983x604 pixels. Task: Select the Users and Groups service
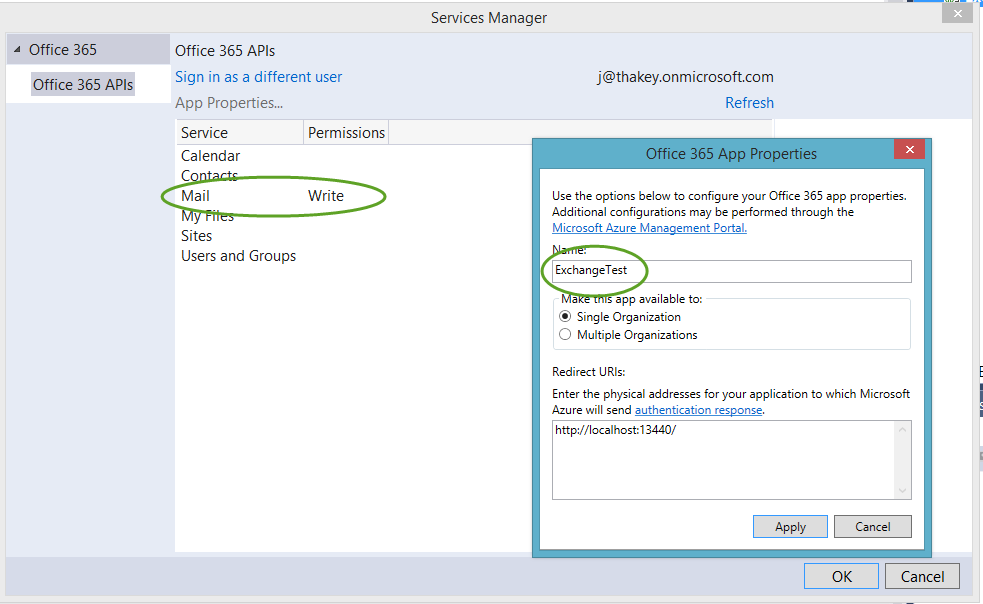click(x=238, y=255)
